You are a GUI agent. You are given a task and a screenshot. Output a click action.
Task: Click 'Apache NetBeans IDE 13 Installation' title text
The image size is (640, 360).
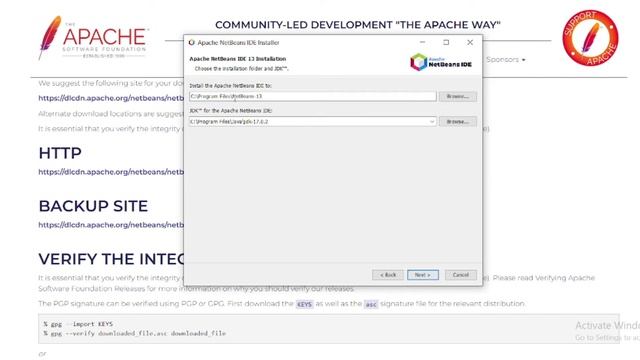pyautogui.click(x=238, y=59)
